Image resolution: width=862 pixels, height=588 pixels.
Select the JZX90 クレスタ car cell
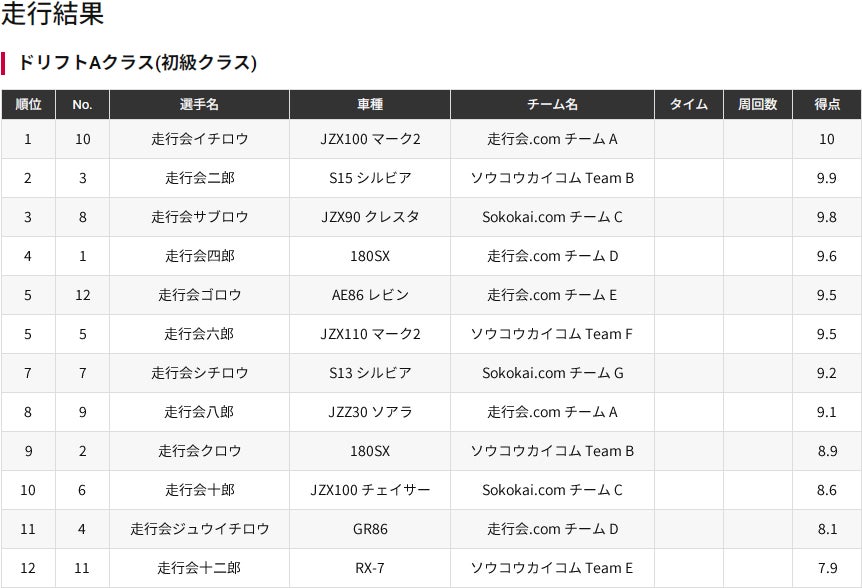[370, 217]
